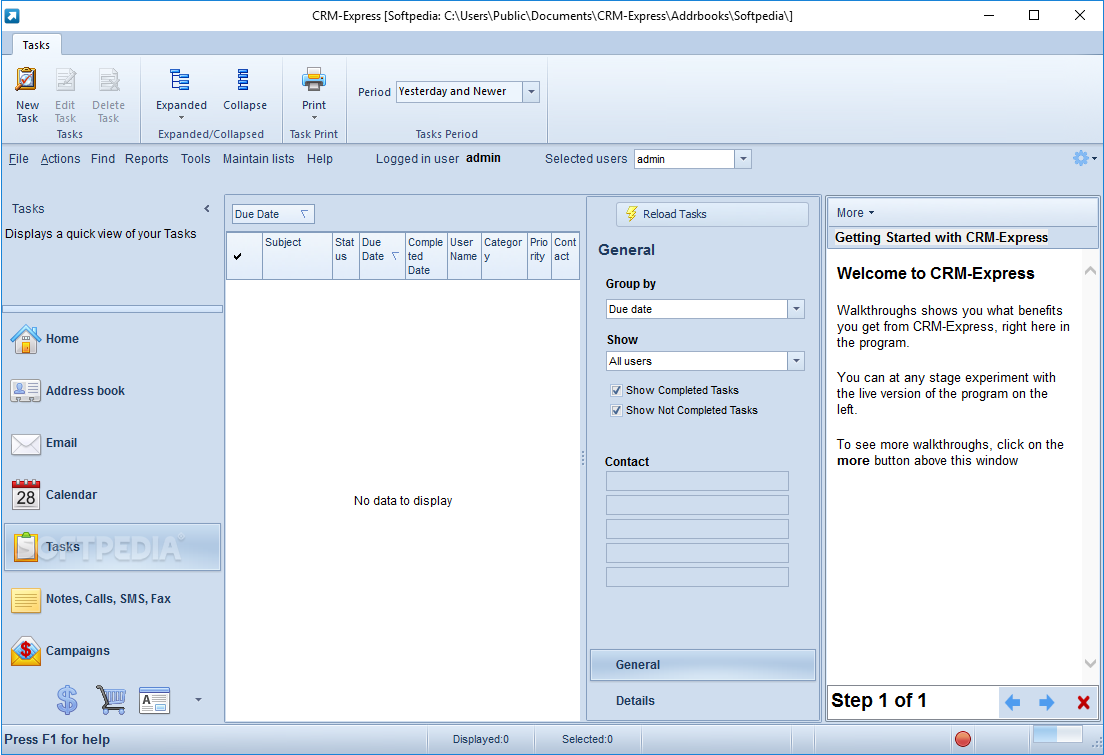
Task: Click the first Contact field
Action: (697, 481)
